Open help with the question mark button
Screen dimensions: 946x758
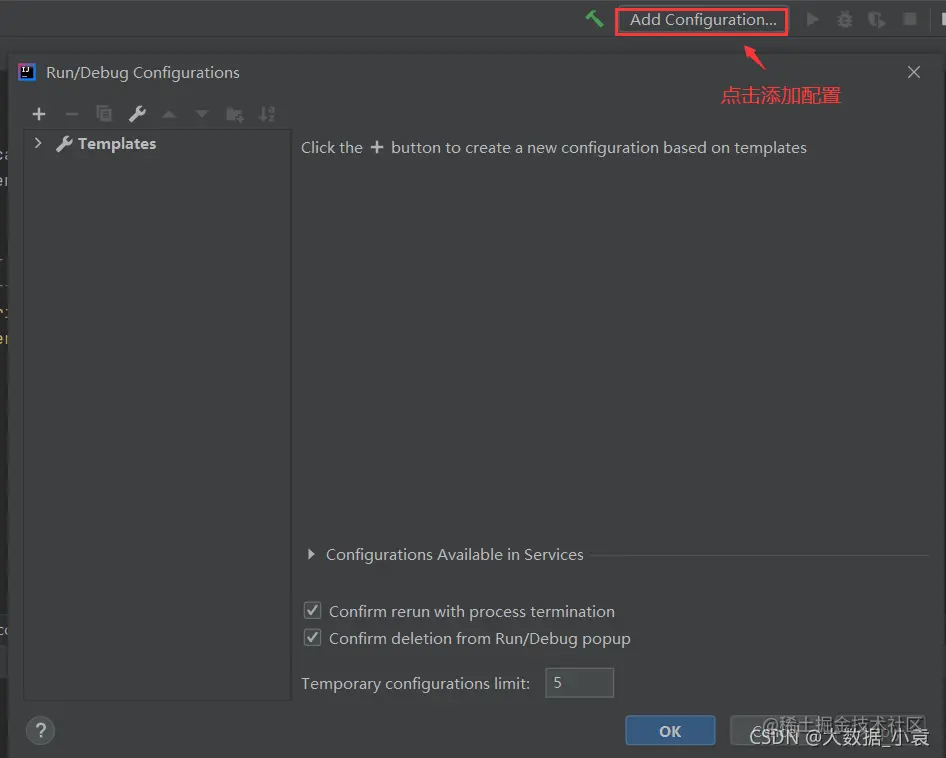[x=40, y=731]
